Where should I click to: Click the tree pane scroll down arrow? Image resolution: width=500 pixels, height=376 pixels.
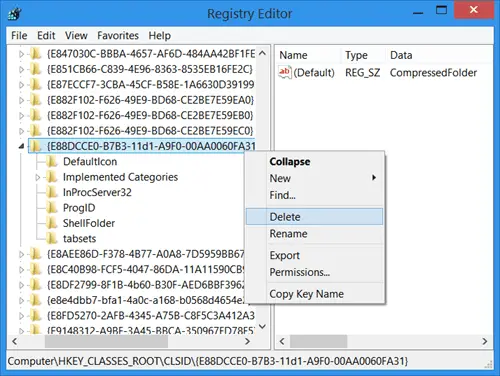pos(262,326)
